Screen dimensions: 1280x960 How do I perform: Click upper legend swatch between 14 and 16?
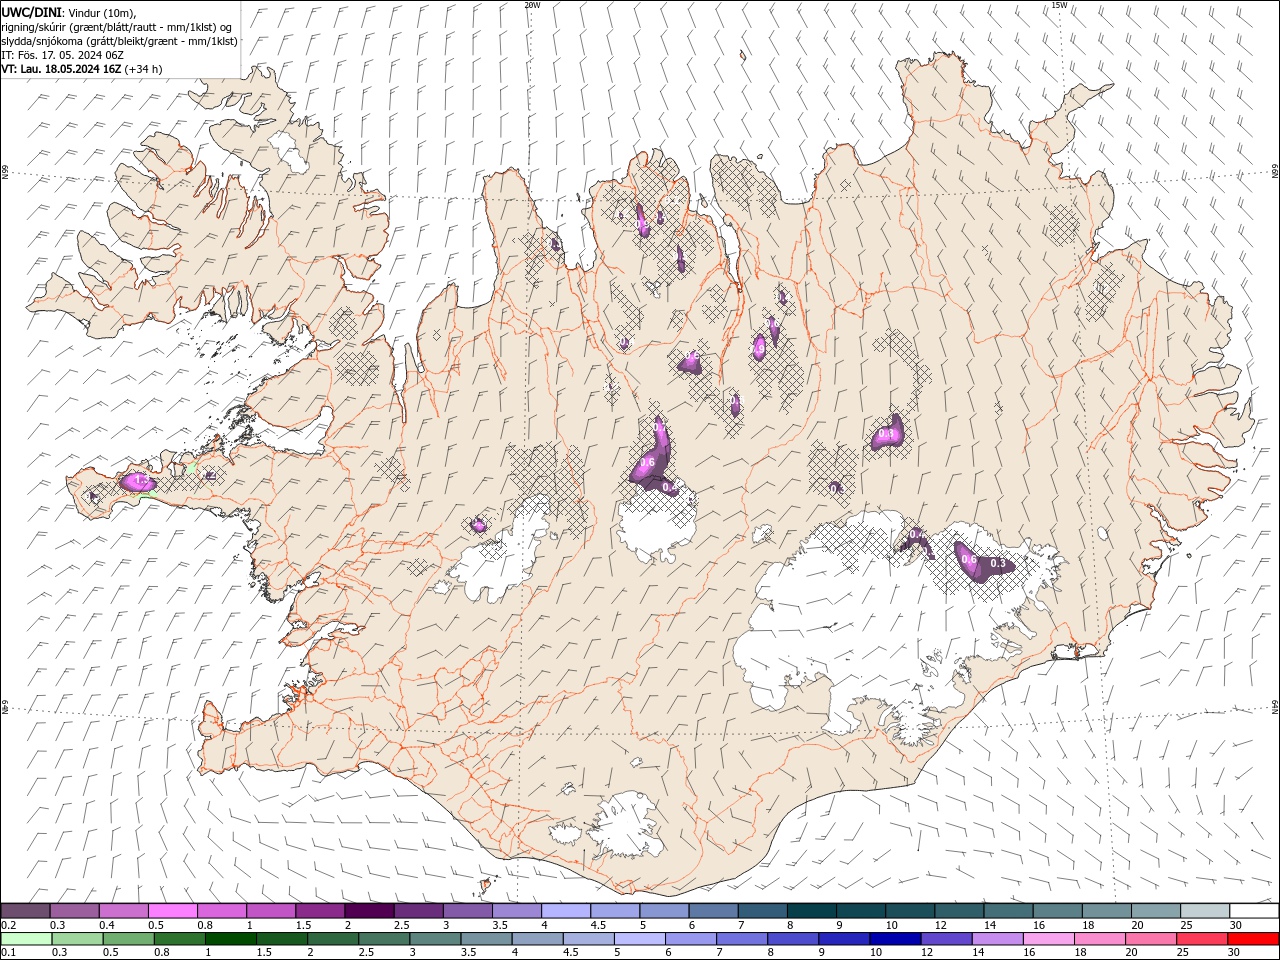[x=1007, y=911]
